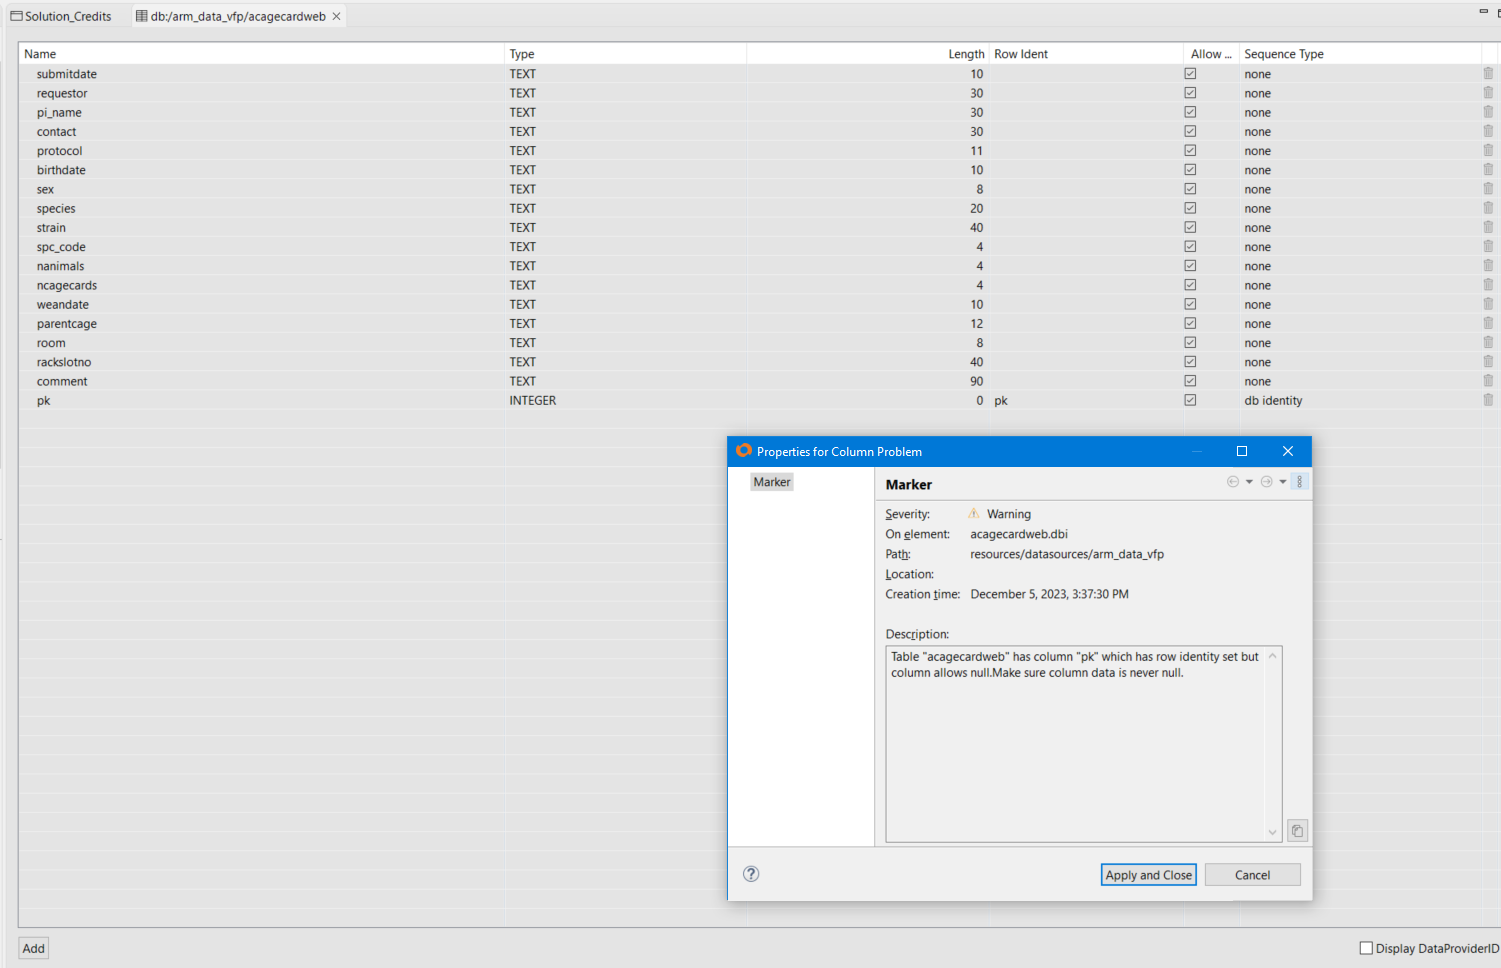Select Marker page in Properties dialog
Screen dimensions: 1501x968
772,482
